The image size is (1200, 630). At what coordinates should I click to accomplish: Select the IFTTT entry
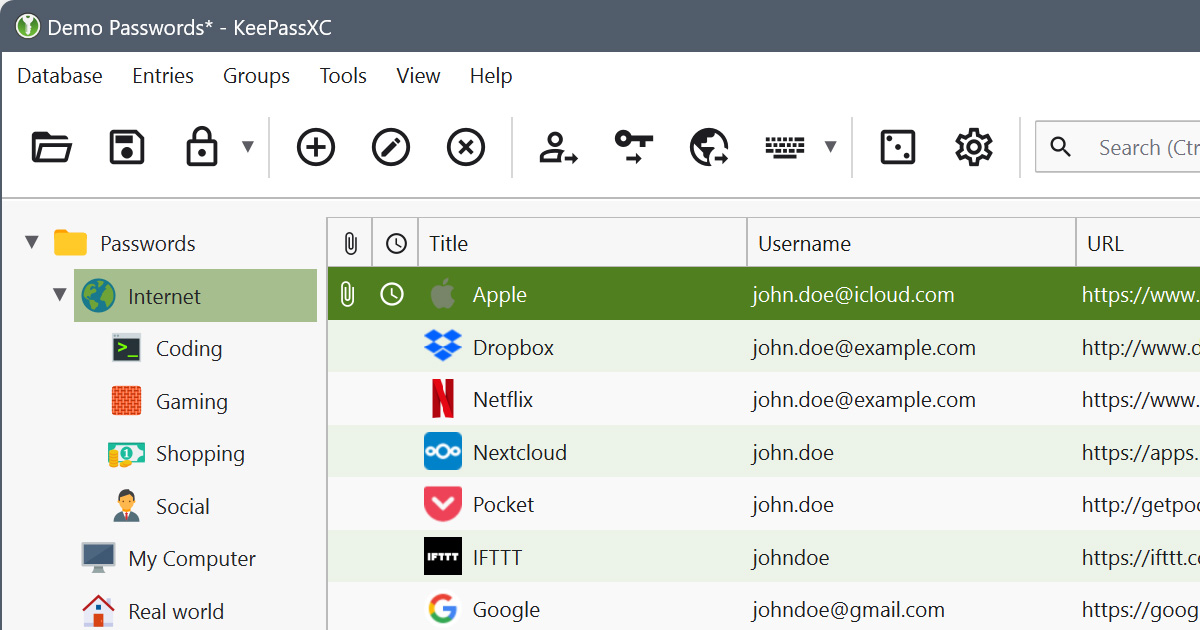coord(764,557)
